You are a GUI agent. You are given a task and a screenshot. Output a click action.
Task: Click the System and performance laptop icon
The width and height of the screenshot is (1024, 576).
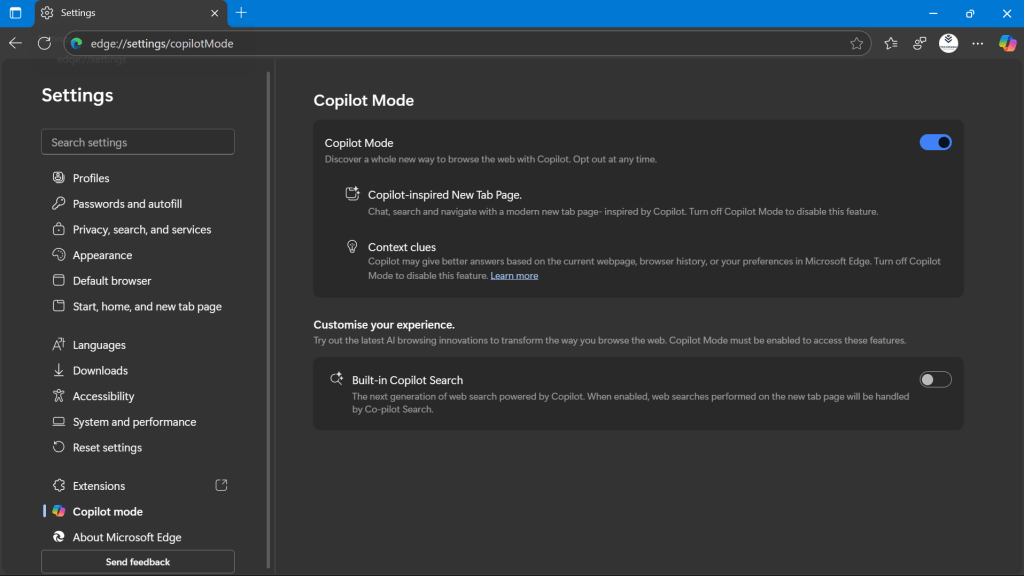click(59, 421)
